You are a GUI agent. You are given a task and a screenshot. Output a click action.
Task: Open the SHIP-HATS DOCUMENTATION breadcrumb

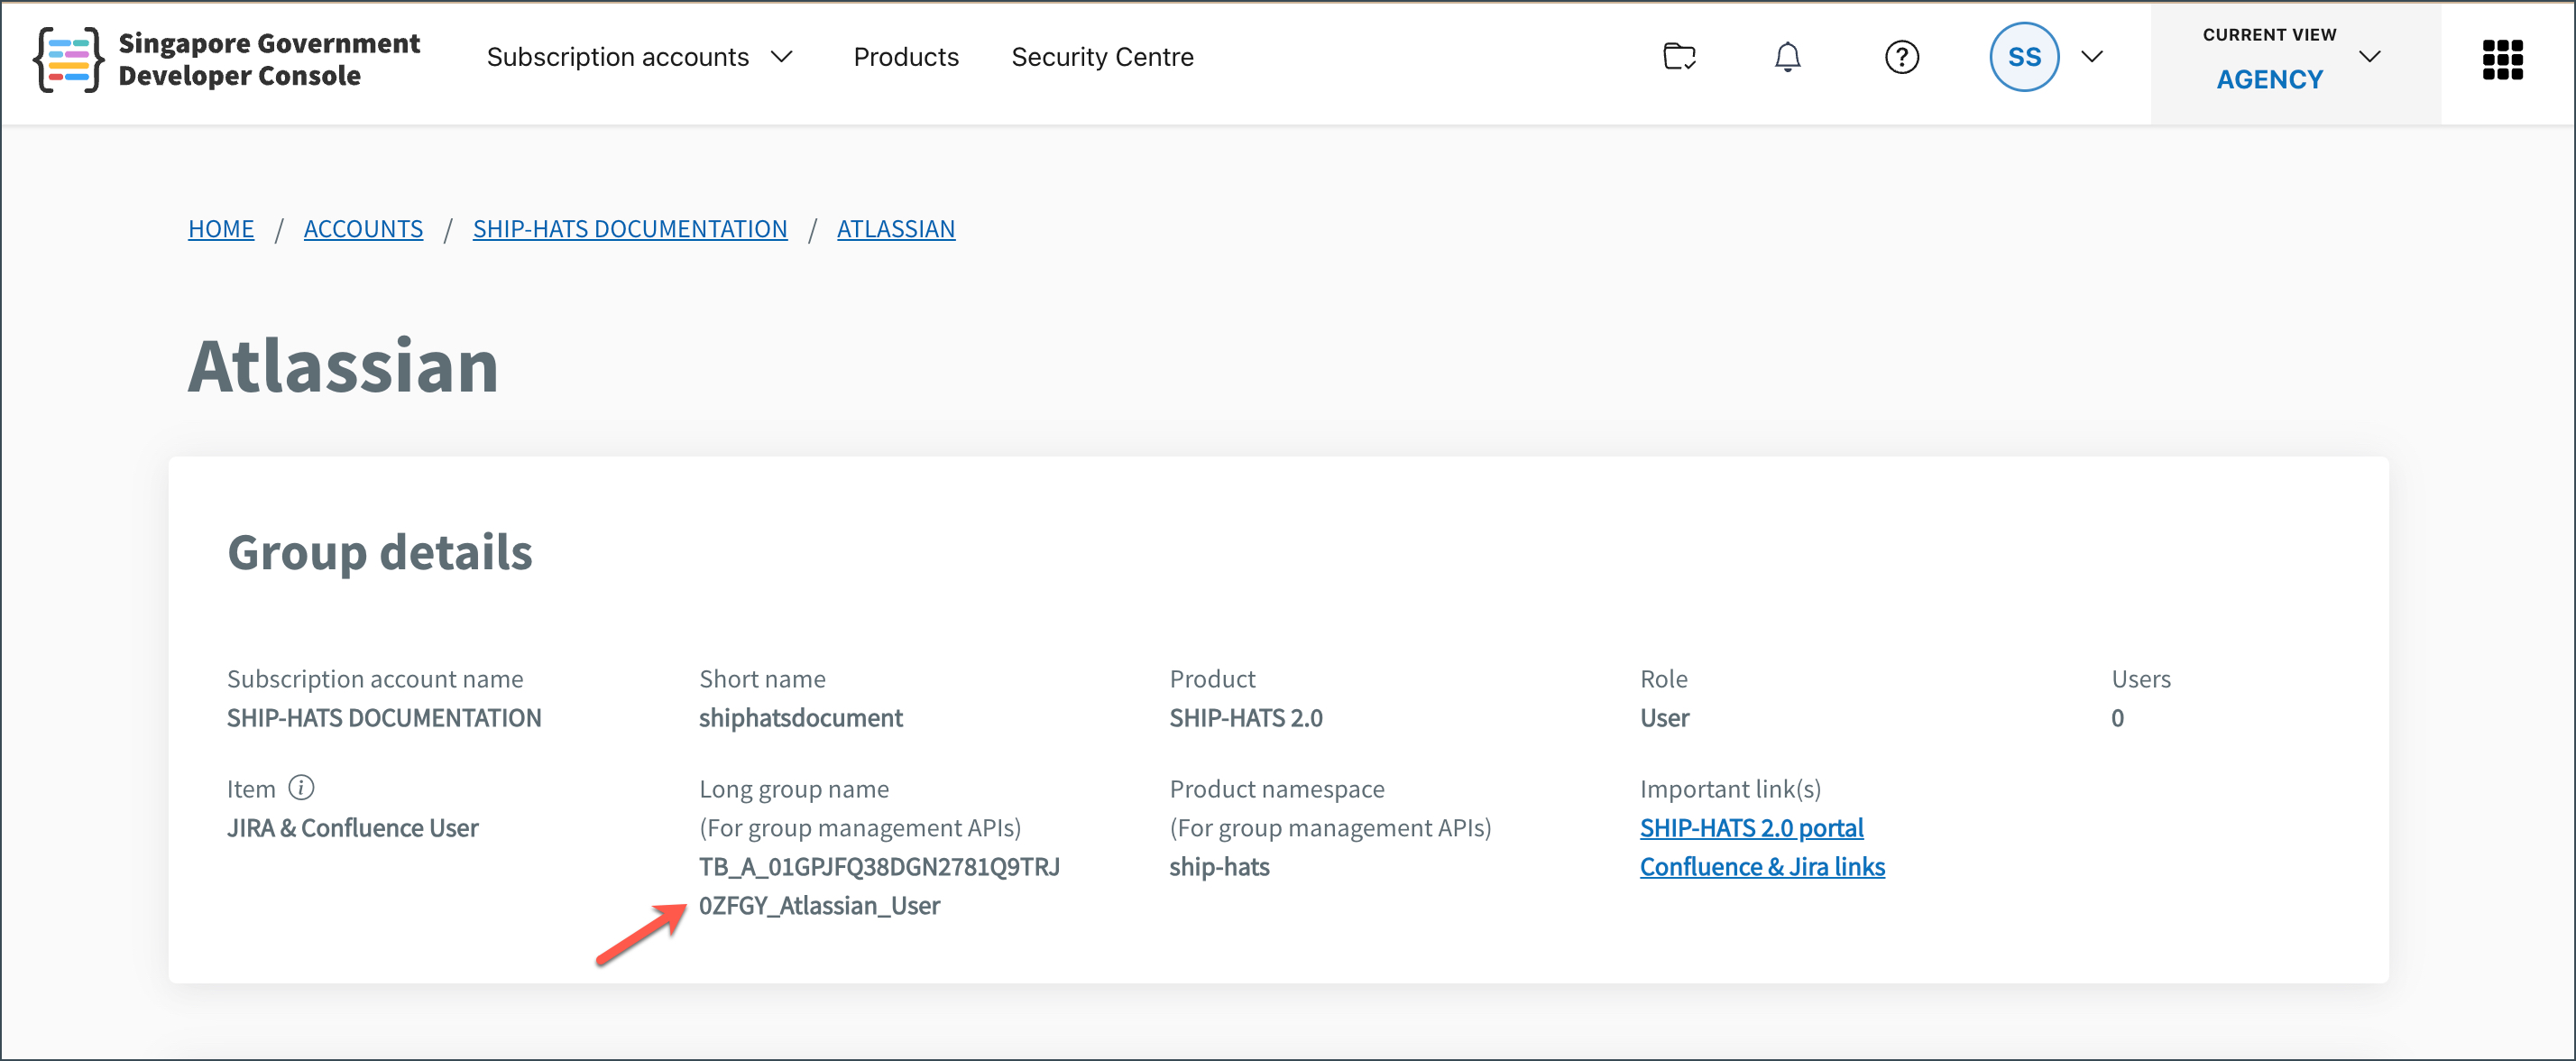click(630, 229)
